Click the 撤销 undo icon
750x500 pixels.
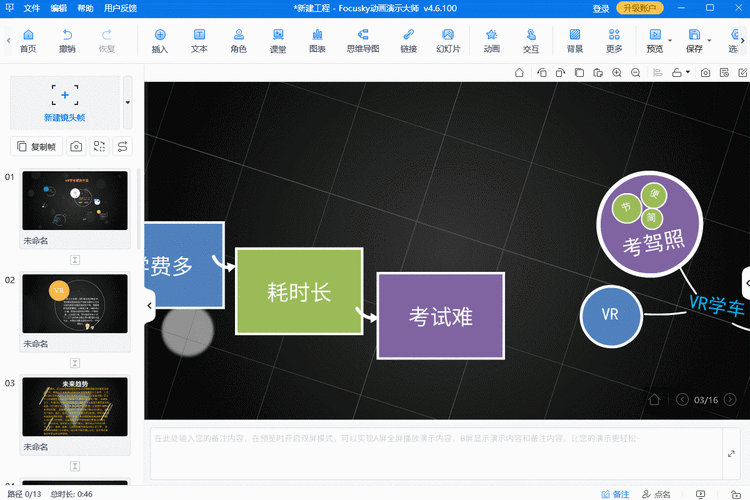(67, 41)
